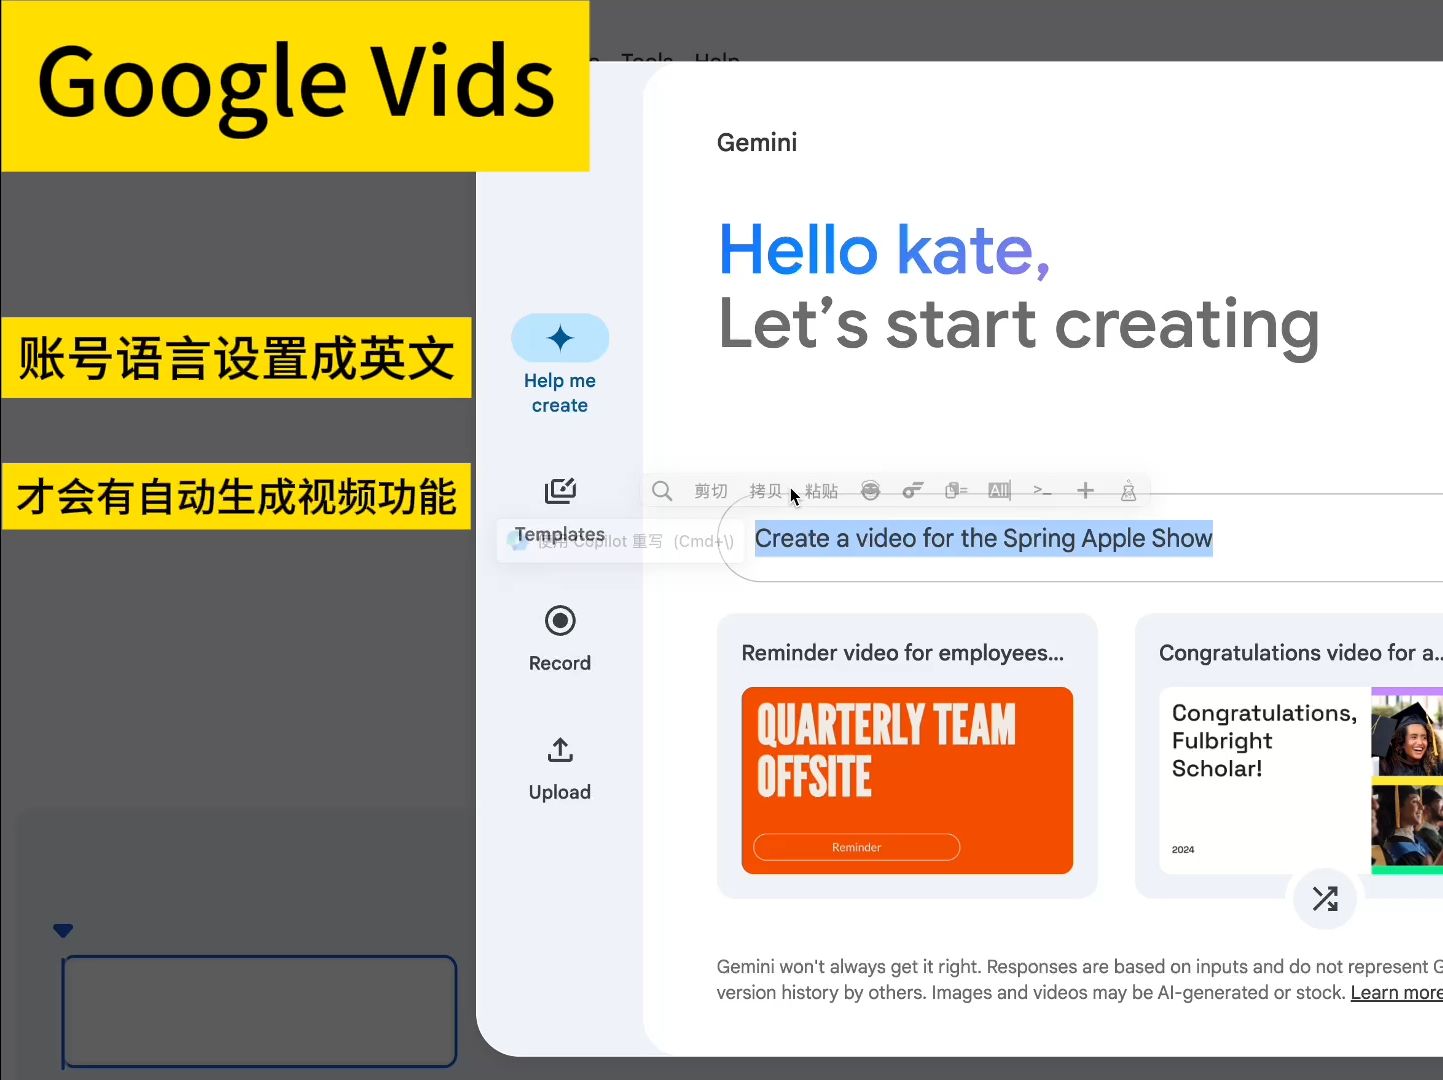Click the Upload icon in the sidebar

(x=559, y=751)
